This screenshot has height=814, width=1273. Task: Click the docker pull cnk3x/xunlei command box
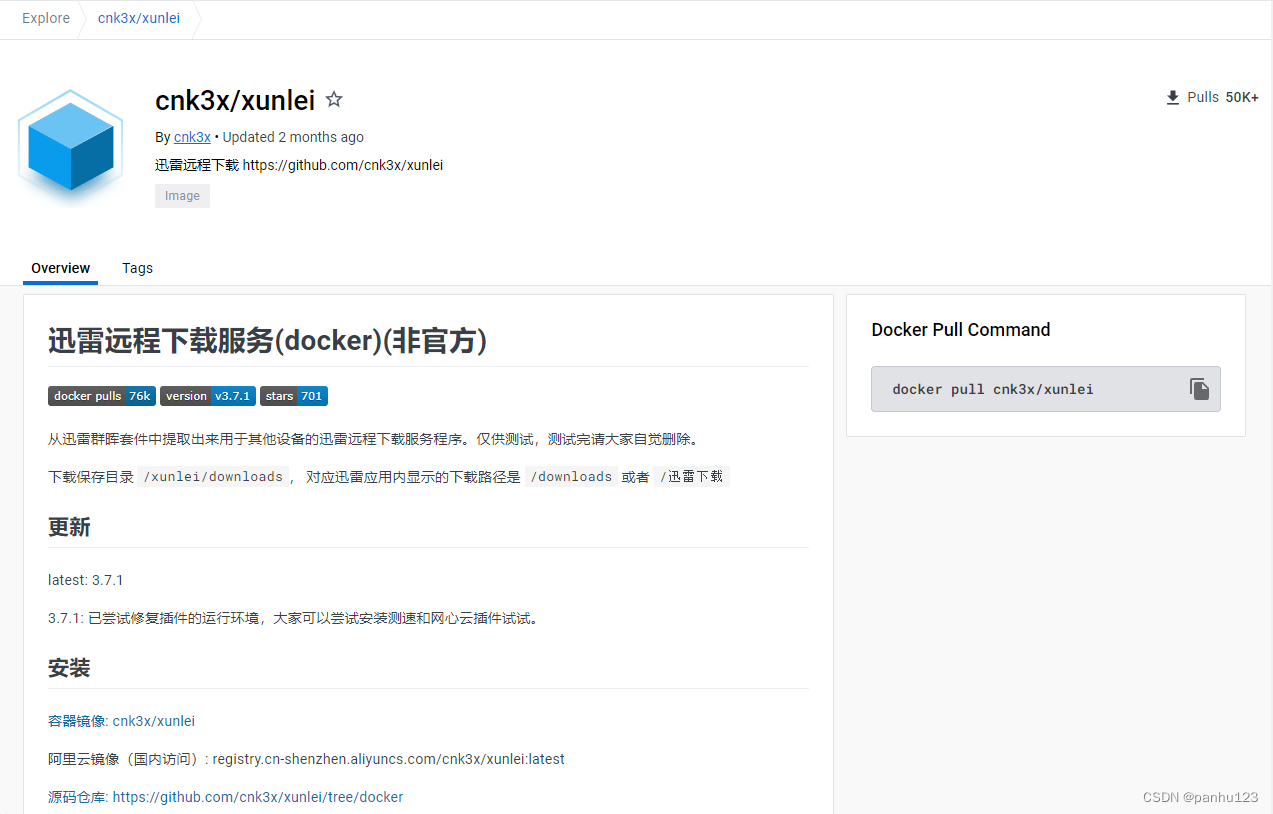(1045, 389)
